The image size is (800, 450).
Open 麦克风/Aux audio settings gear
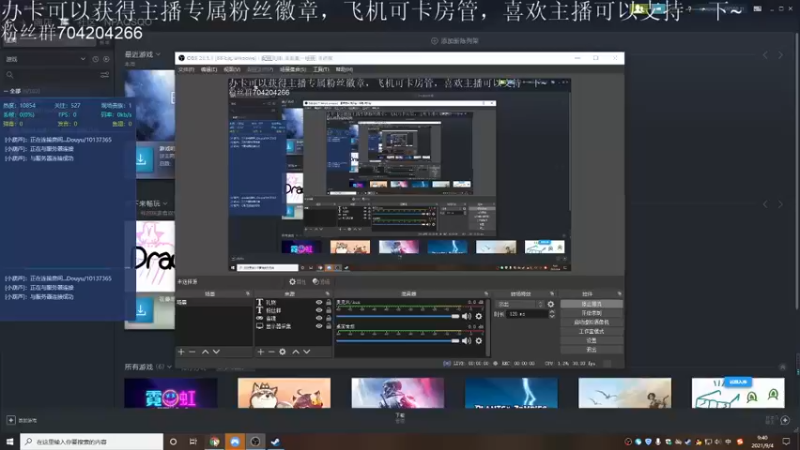pos(479,316)
